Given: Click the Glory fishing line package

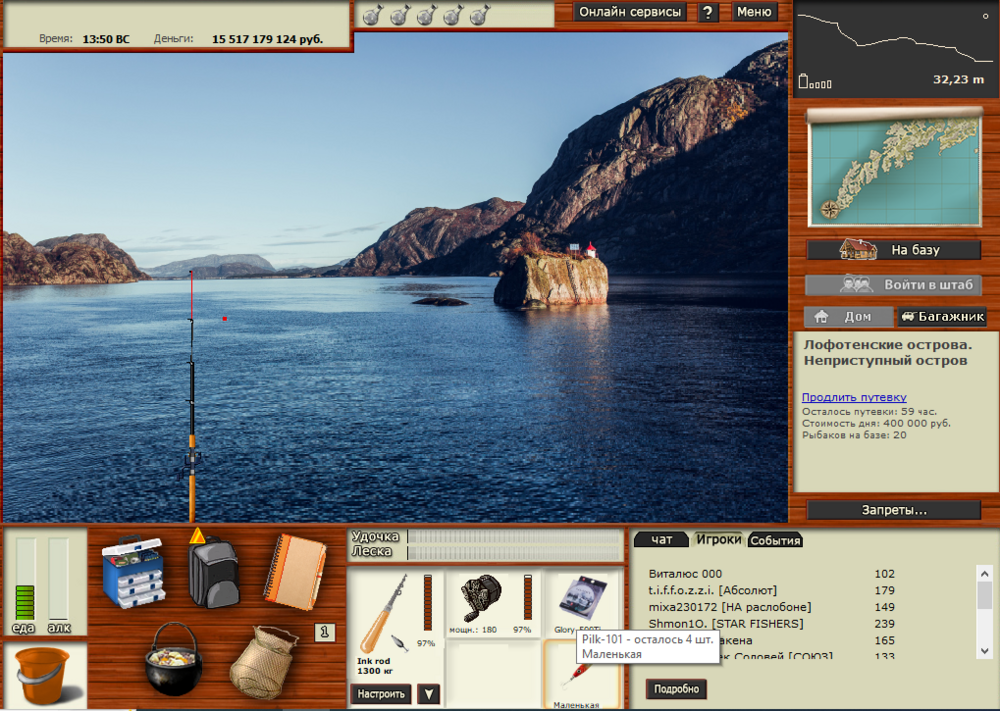Looking at the screenshot, I should 582,603.
